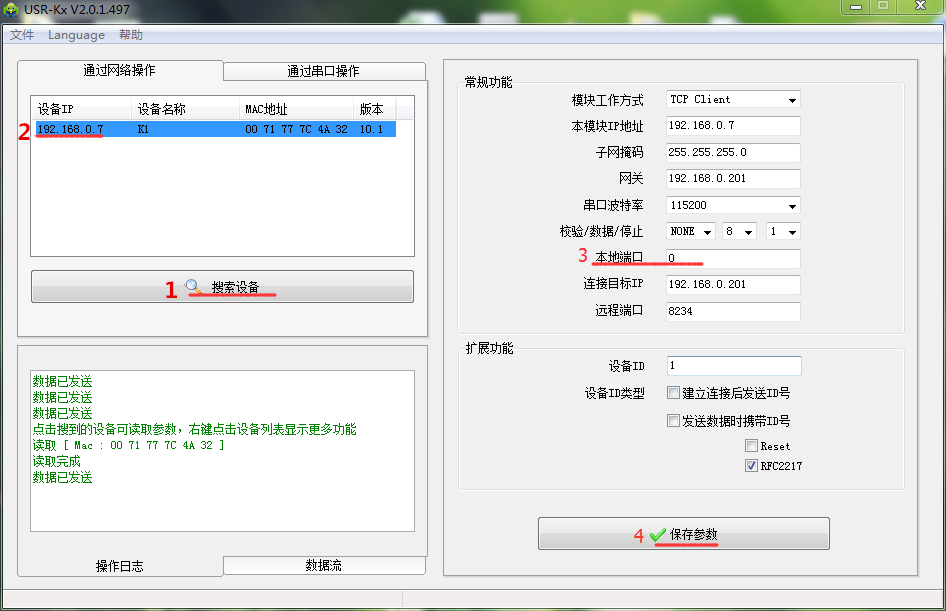This screenshot has height=611, width=946.
Task: Switch to 数据流 tab
Action: point(323,565)
